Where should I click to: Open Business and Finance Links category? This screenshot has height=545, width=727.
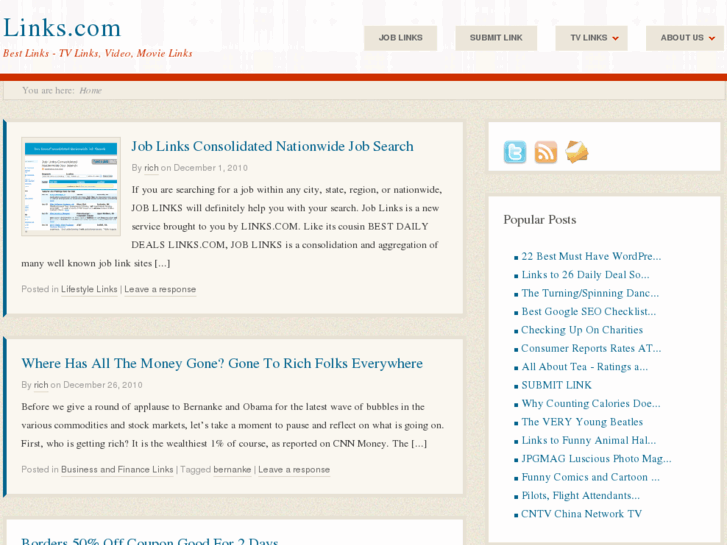(x=117, y=470)
